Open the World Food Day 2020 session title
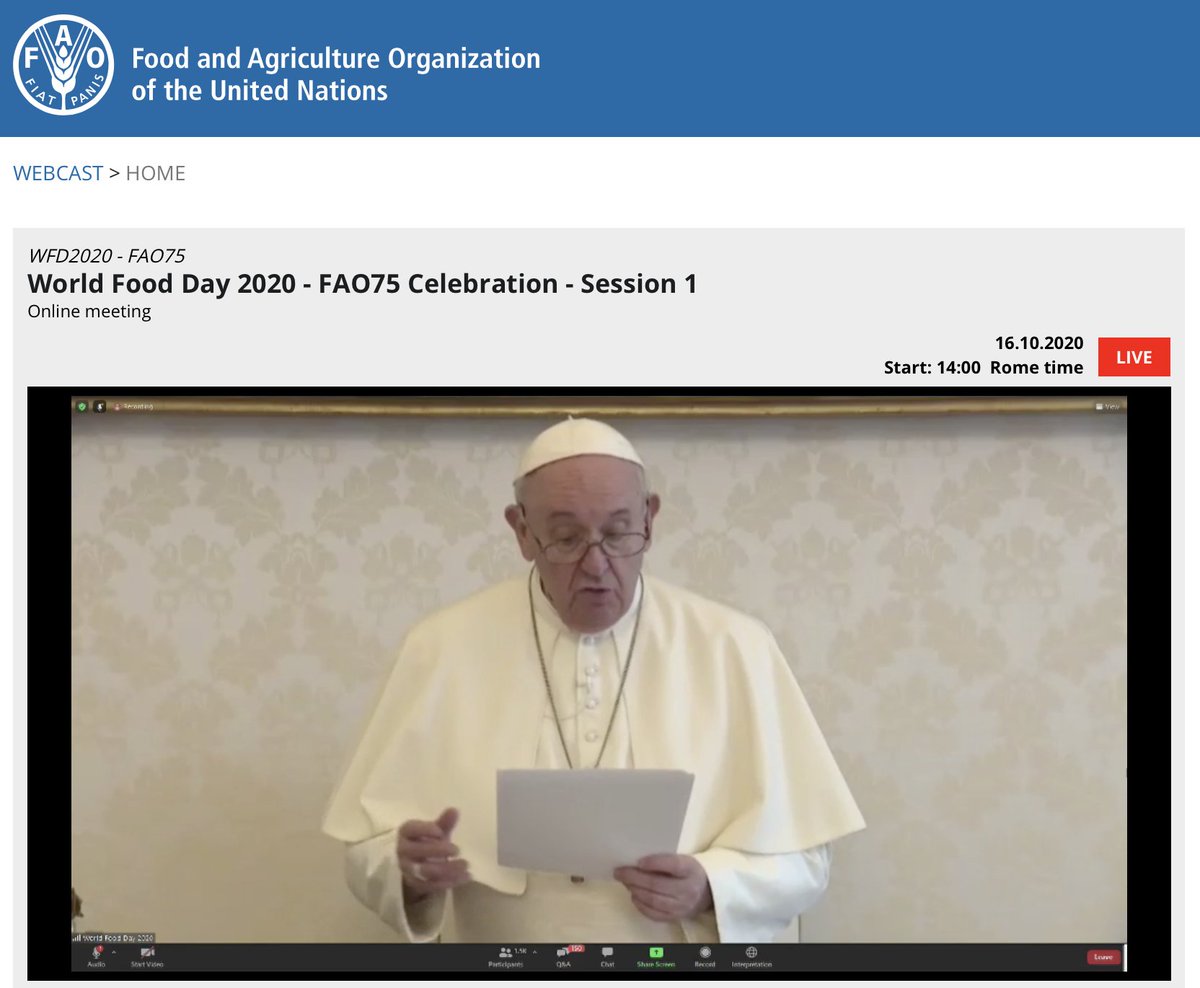Viewport: 1200px width, 988px height. coord(362,284)
